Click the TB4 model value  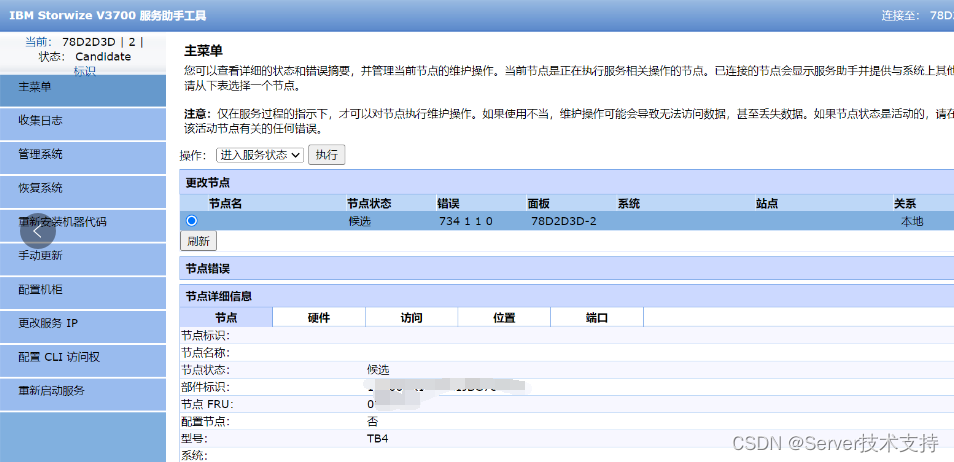[377, 438]
